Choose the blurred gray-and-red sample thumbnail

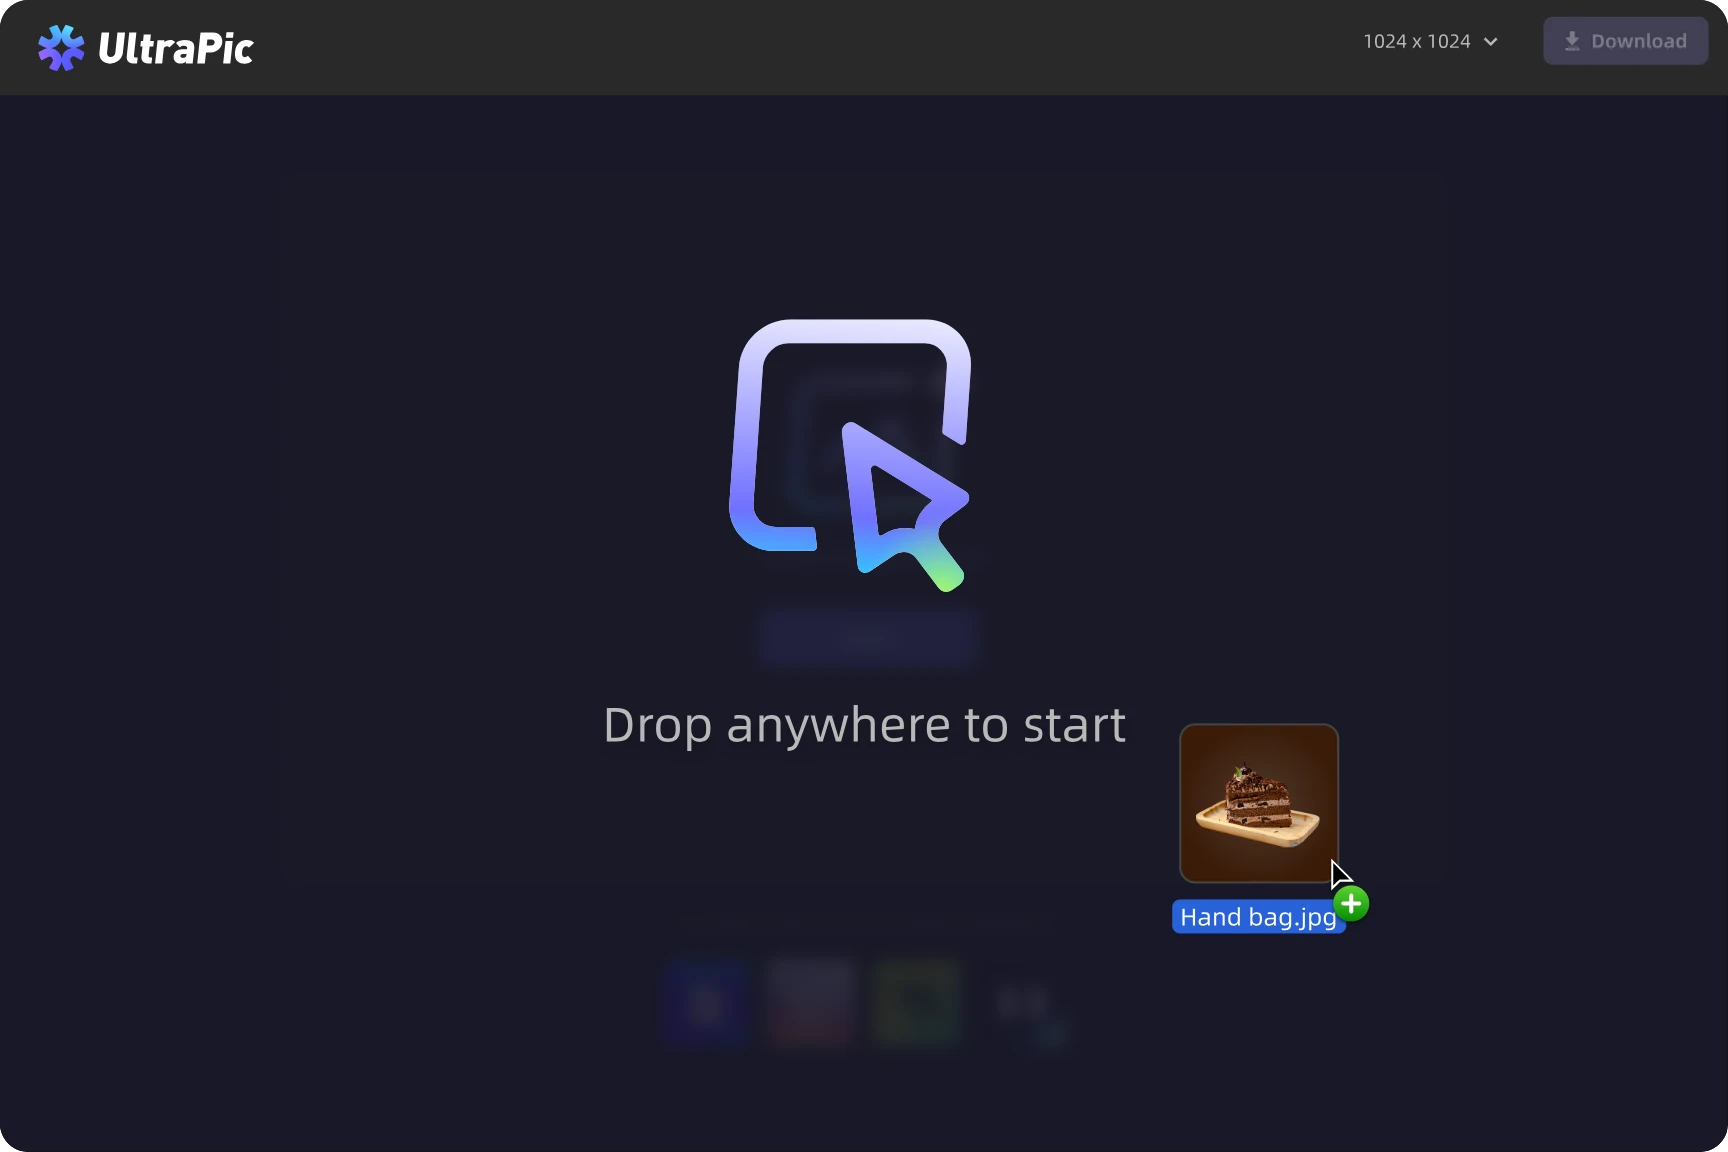pos(811,1003)
